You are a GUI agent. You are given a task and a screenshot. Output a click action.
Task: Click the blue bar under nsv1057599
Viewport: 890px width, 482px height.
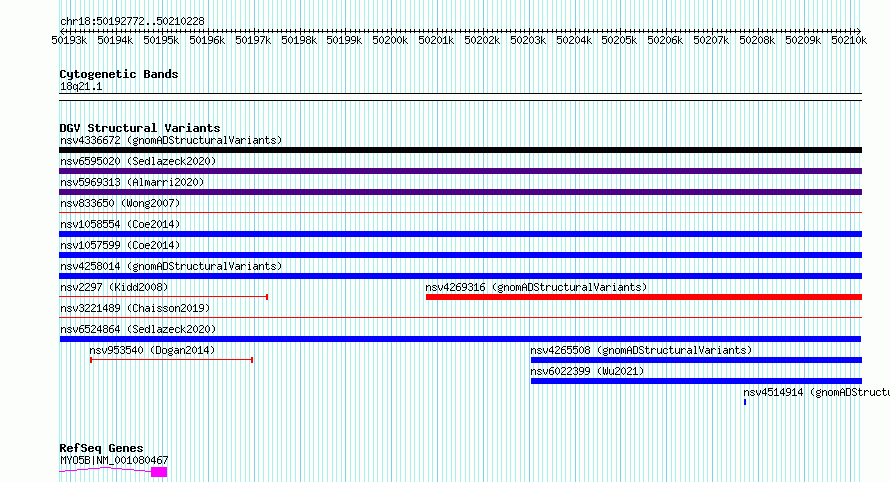click(x=460, y=255)
